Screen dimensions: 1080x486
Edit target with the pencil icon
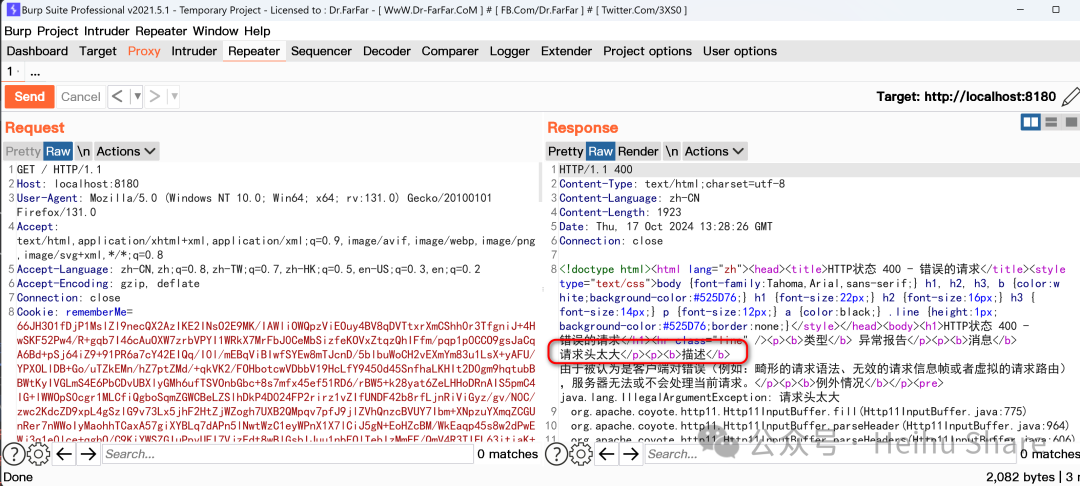1070,96
